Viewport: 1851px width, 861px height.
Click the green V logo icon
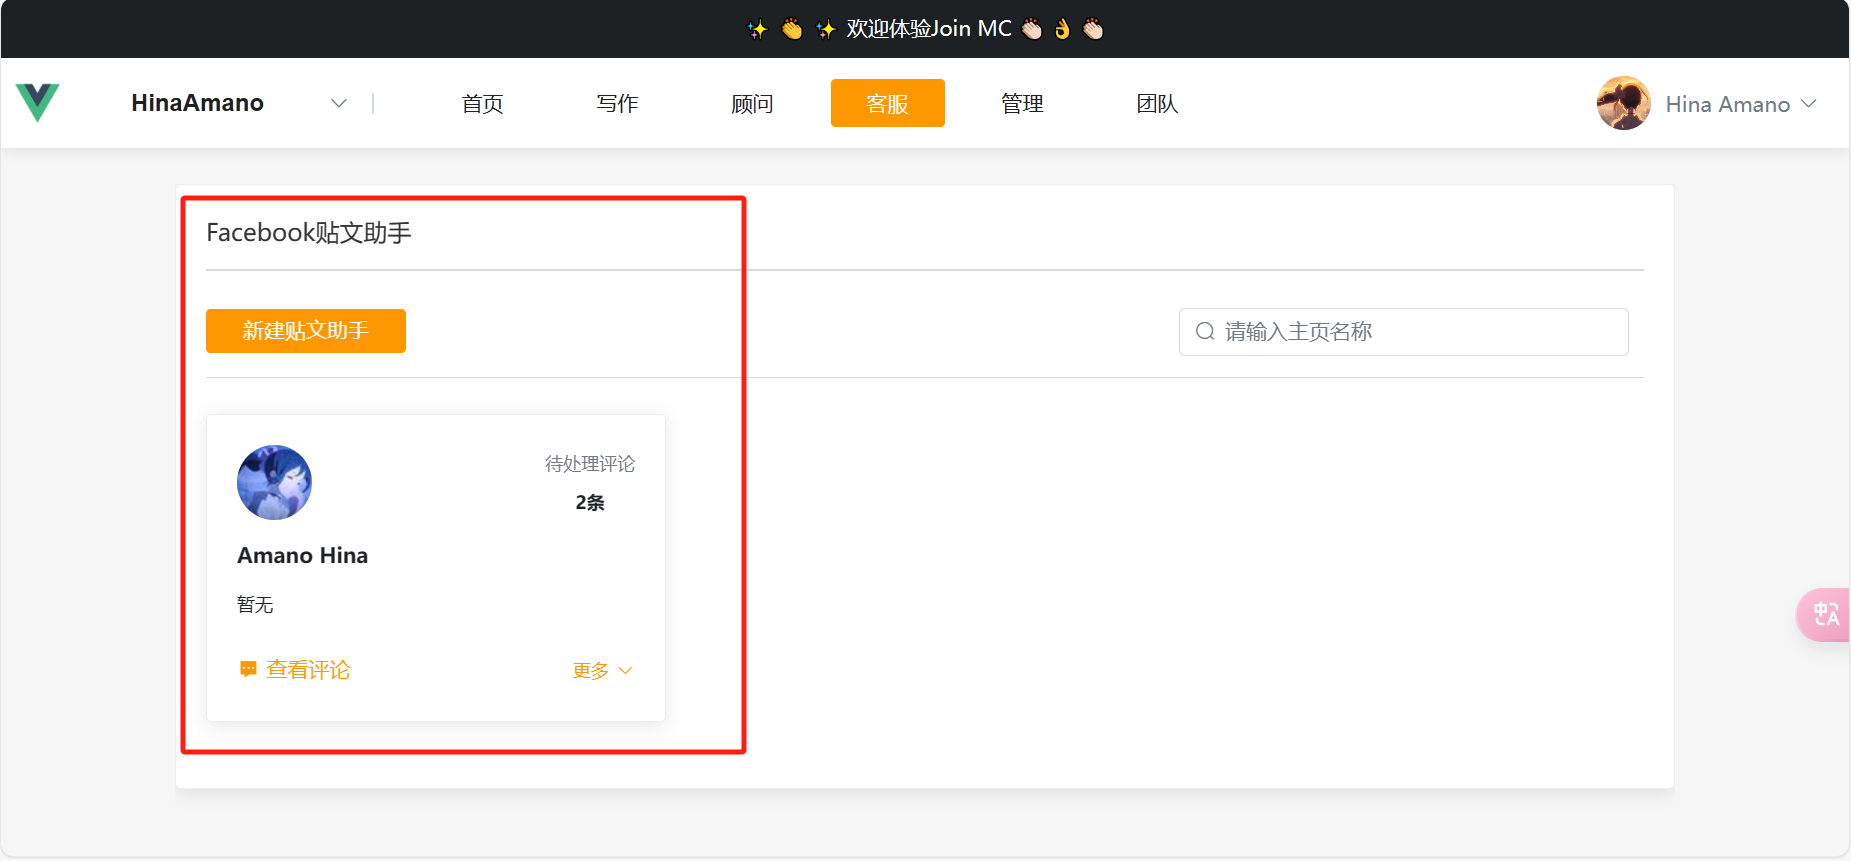pyautogui.click(x=38, y=103)
